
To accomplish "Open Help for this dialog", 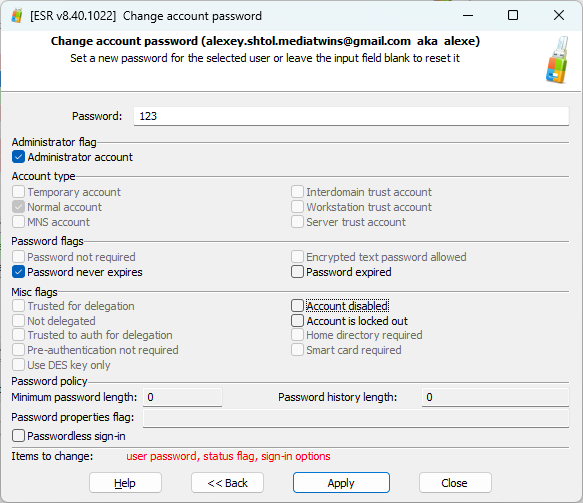I will click(x=125, y=483).
